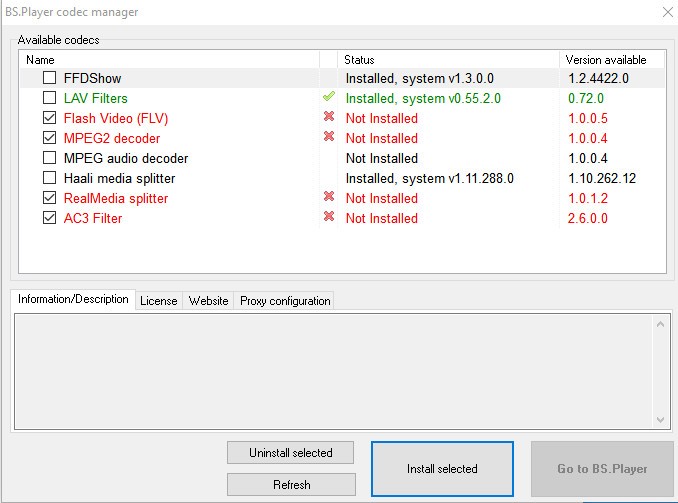Click status 'Installed, system v0.55.2.0'
The height and width of the screenshot is (503, 678).
pyautogui.click(x=423, y=98)
